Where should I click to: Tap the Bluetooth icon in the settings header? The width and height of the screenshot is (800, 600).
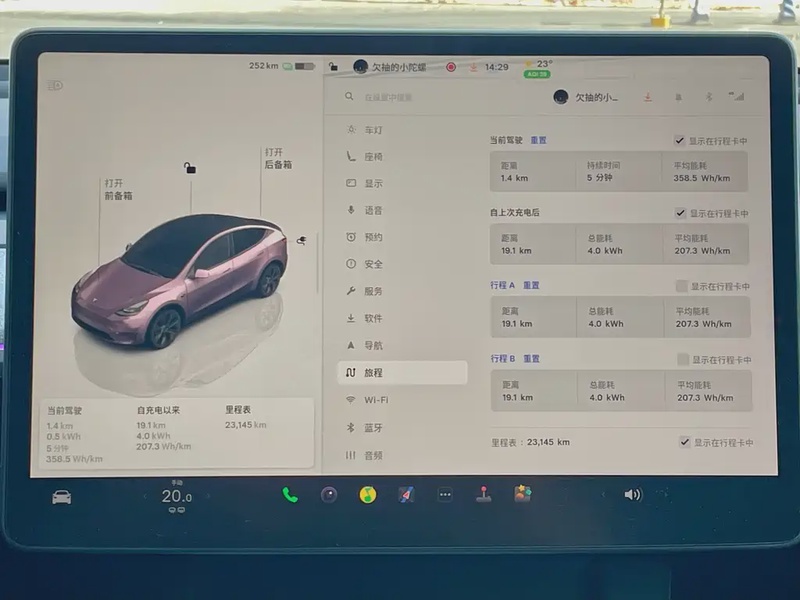708,97
